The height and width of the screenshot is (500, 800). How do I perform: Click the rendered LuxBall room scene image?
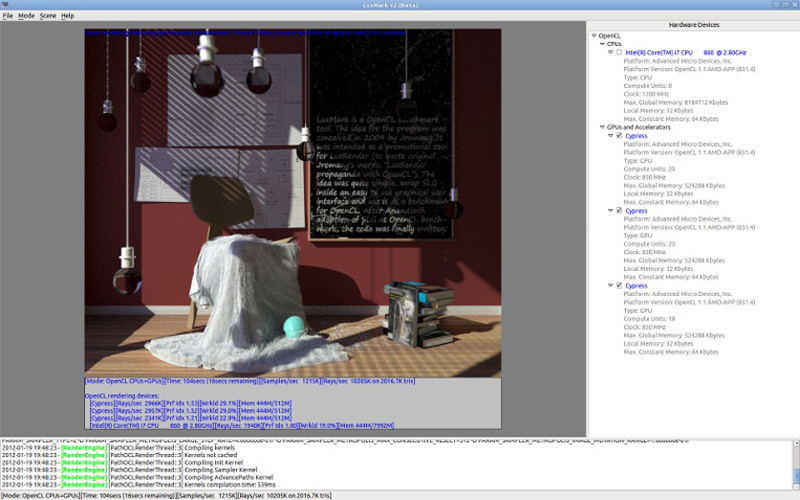[293, 203]
